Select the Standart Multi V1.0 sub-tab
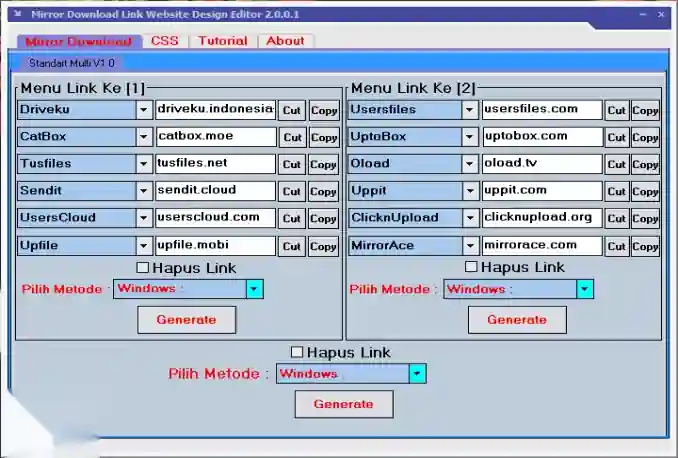678x458 pixels. (x=72, y=63)
